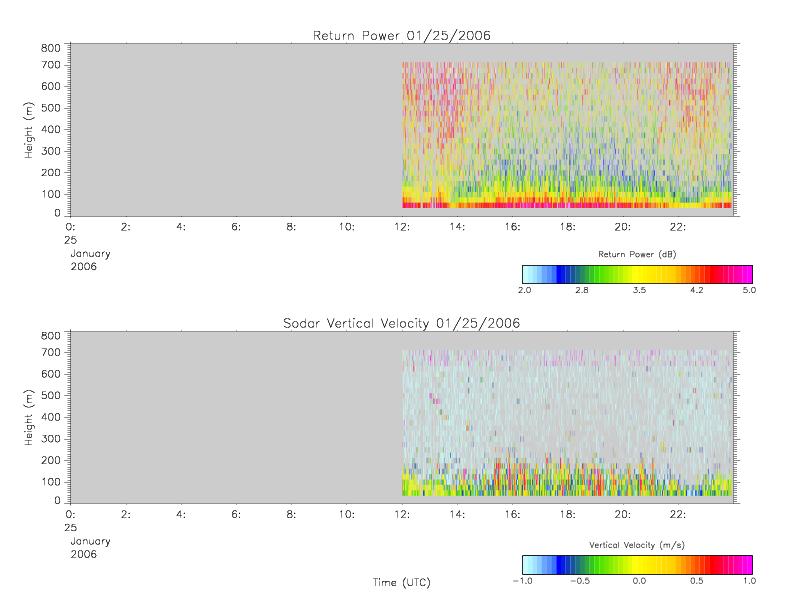Click the Return Power color scale bar
This screenshot has width=791, height=611.
click(x=637, y=274)
